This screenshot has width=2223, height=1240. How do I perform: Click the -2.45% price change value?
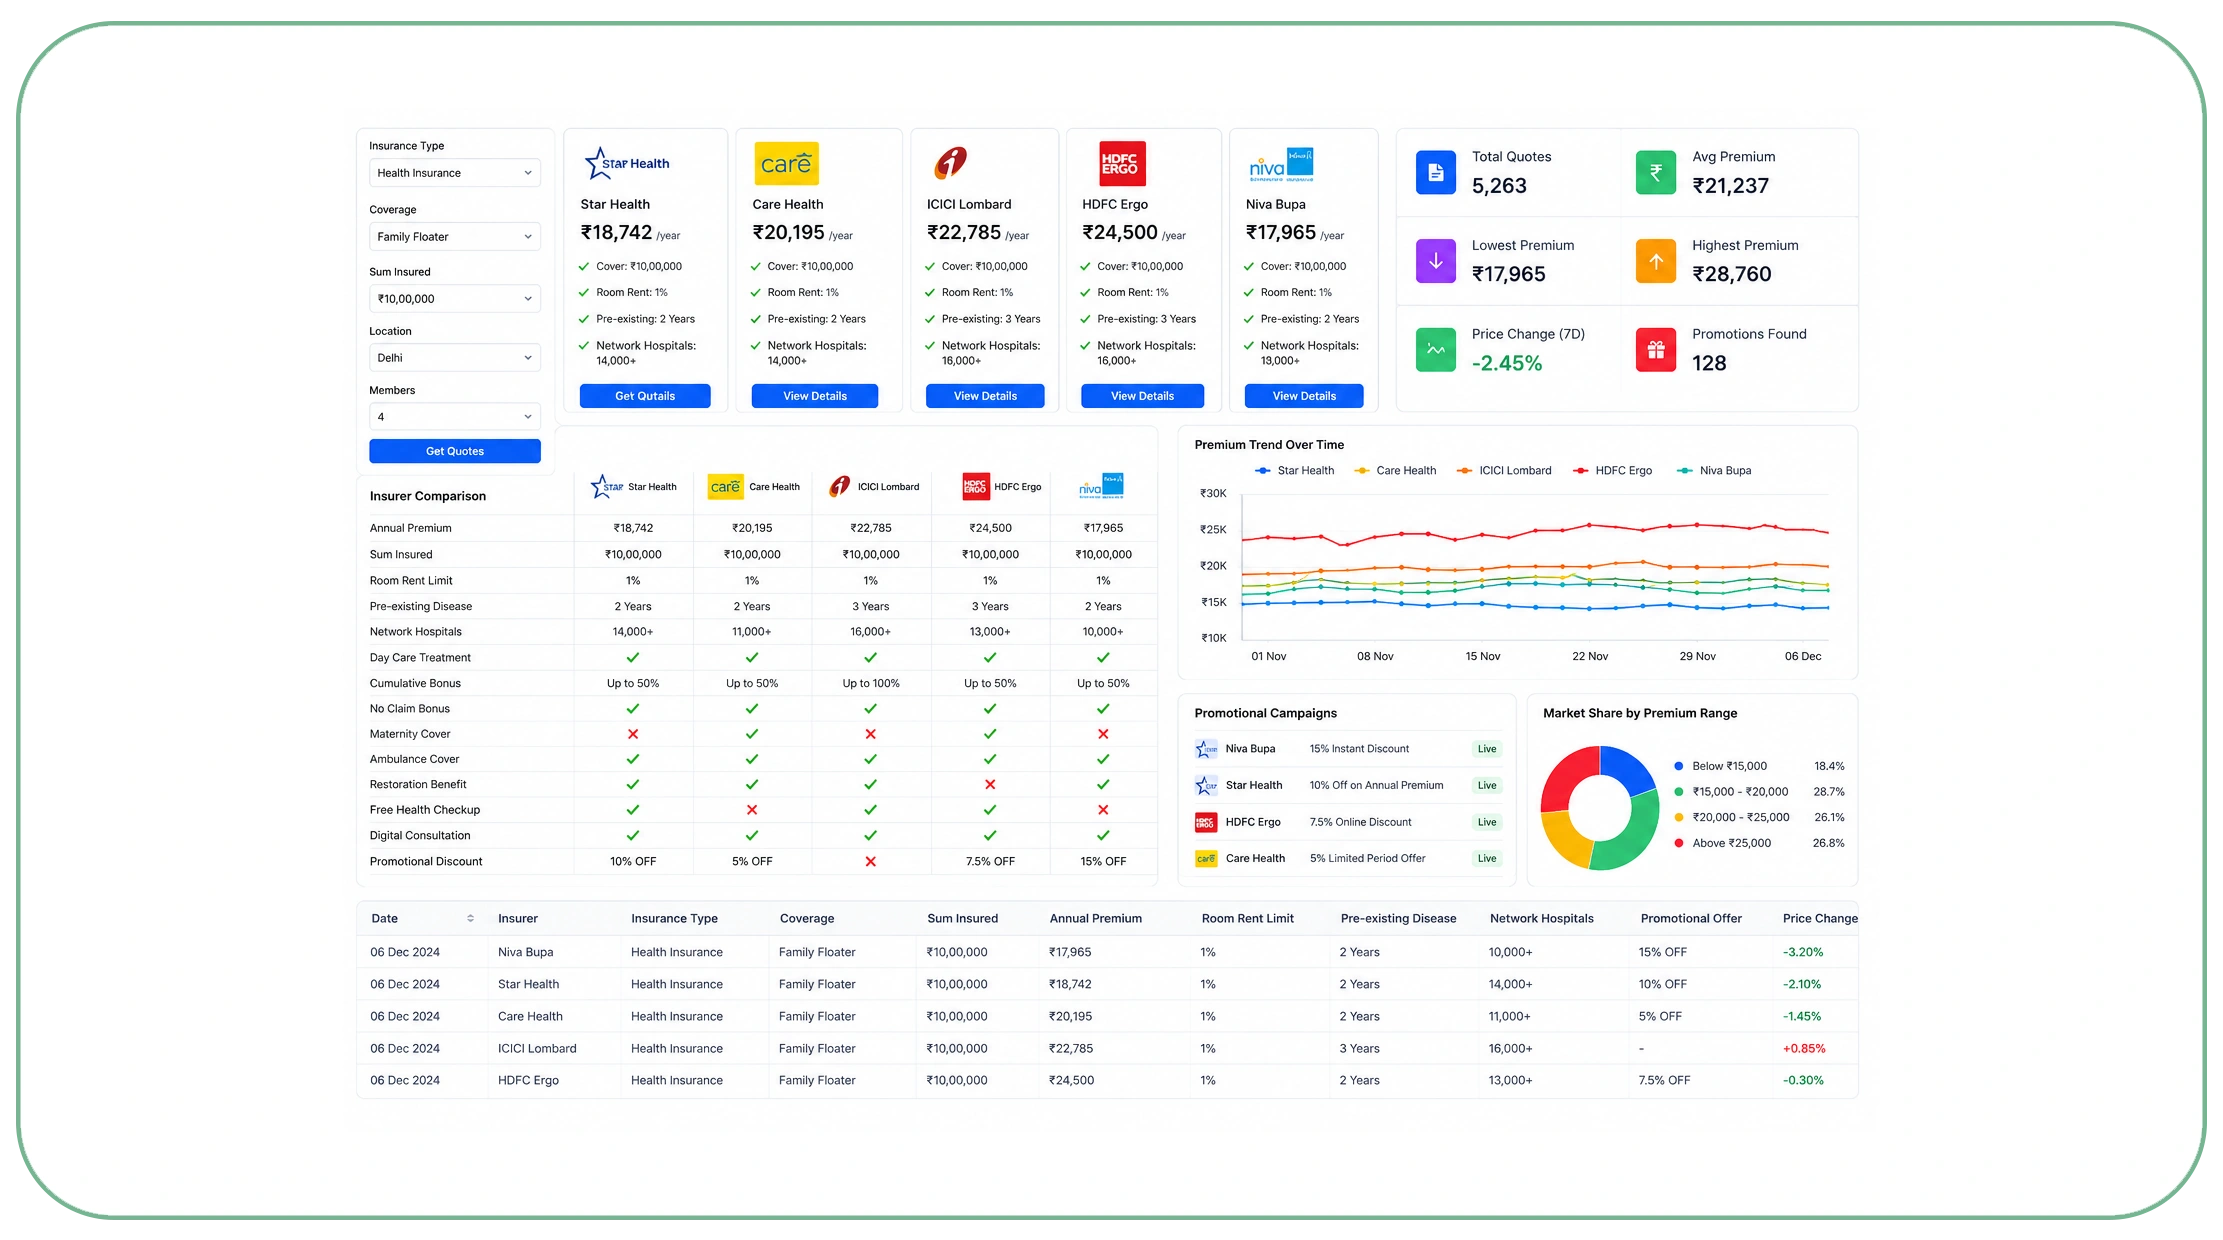point(1507,364)
